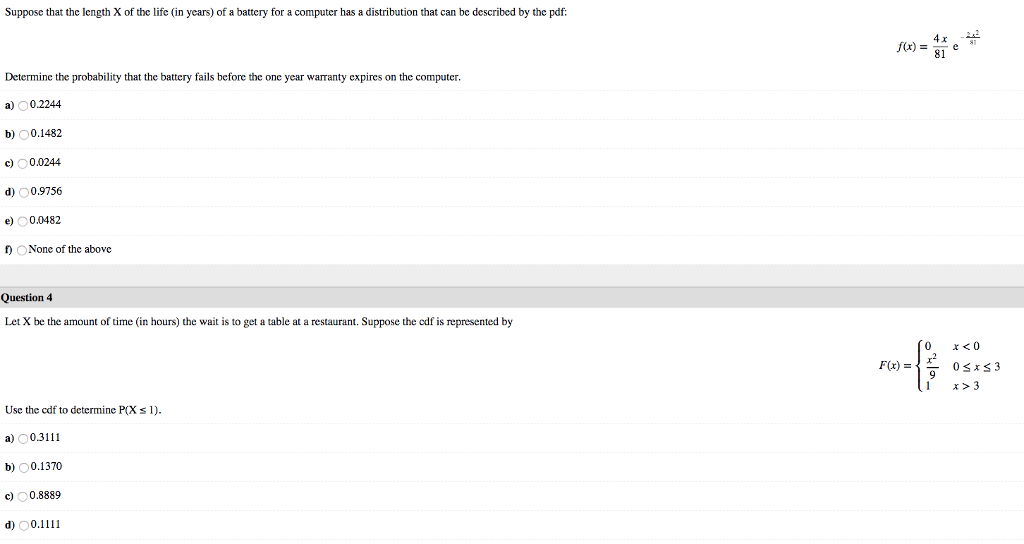Select the radio button for 0.2244
The width and height of the screenshot is (1024, 544).
[24, 105]
